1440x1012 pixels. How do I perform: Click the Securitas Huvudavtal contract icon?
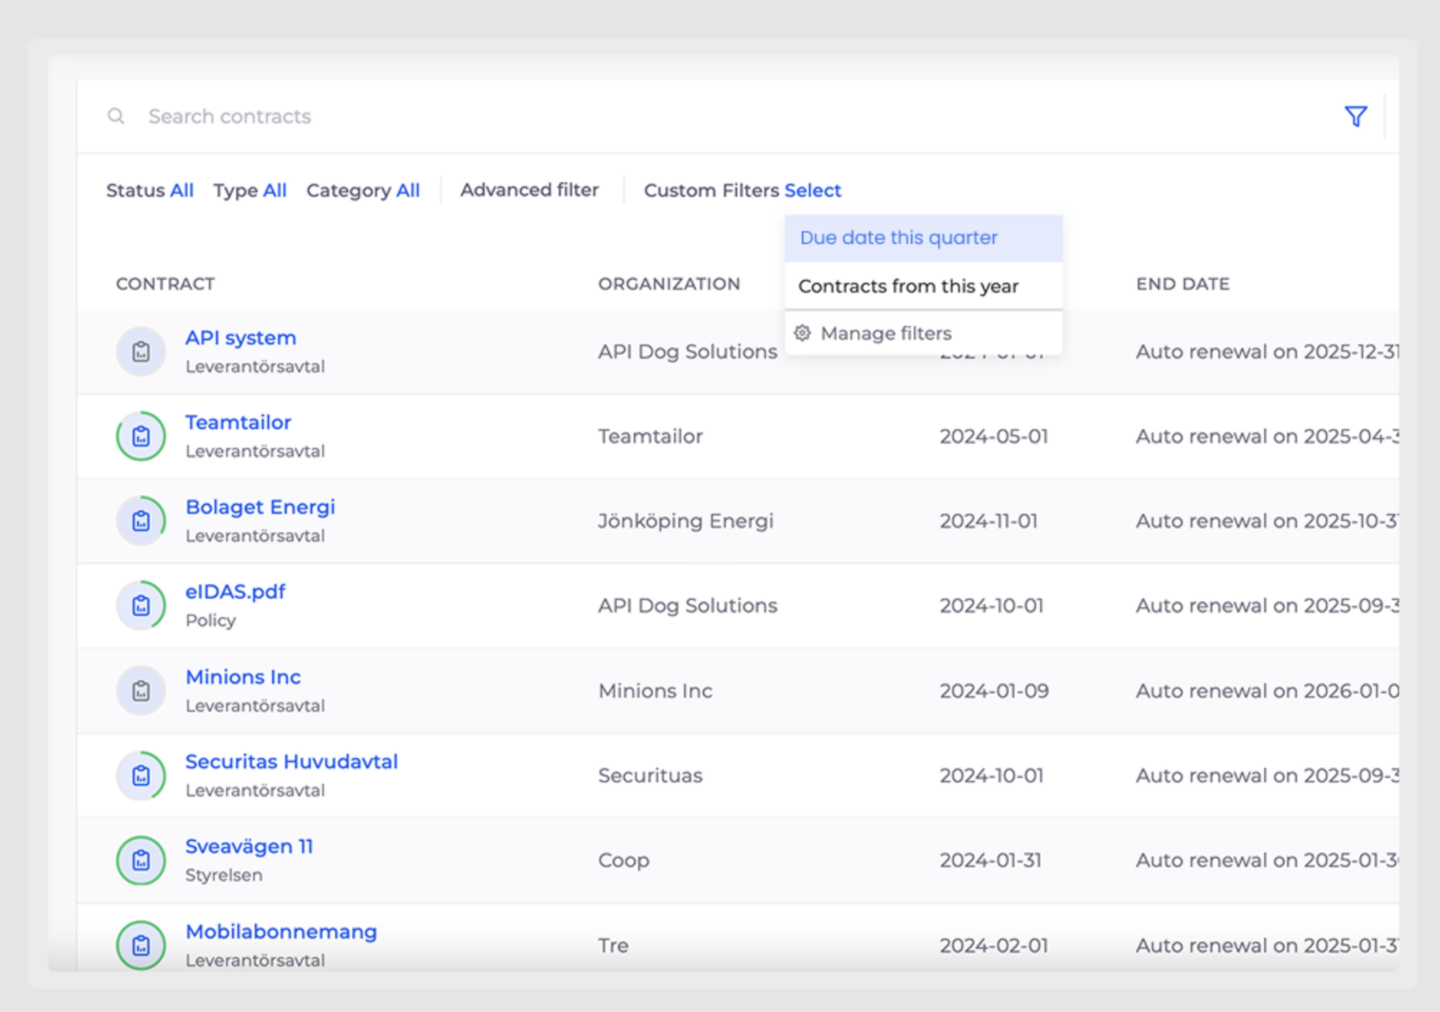click(141, 776)
